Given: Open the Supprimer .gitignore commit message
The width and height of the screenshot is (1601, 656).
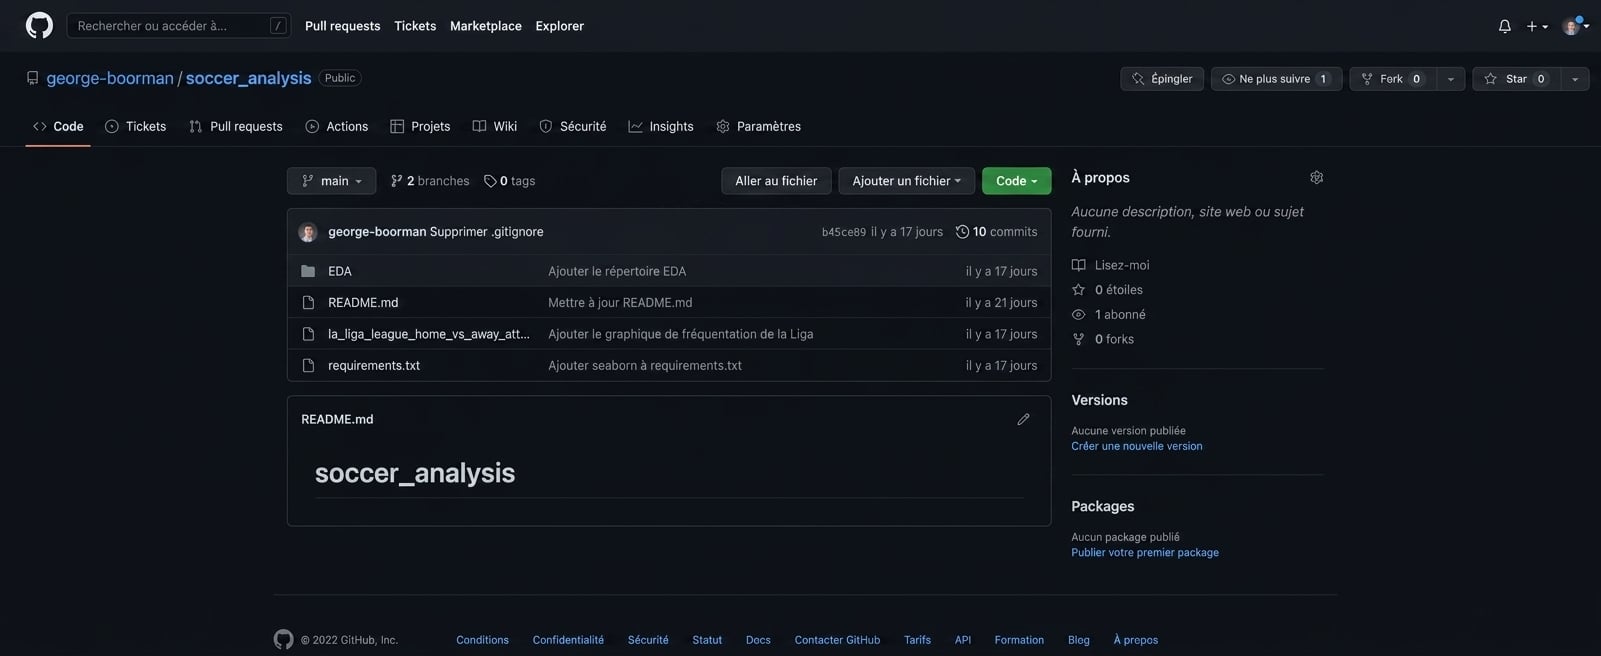Looking at the screenshot, I should (487, 232).
